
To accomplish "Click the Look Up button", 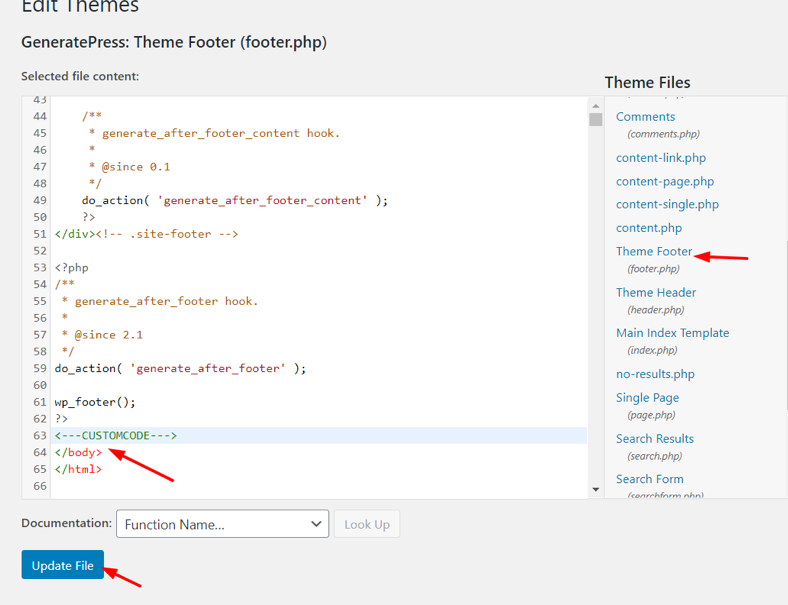I will pos(367,524).
